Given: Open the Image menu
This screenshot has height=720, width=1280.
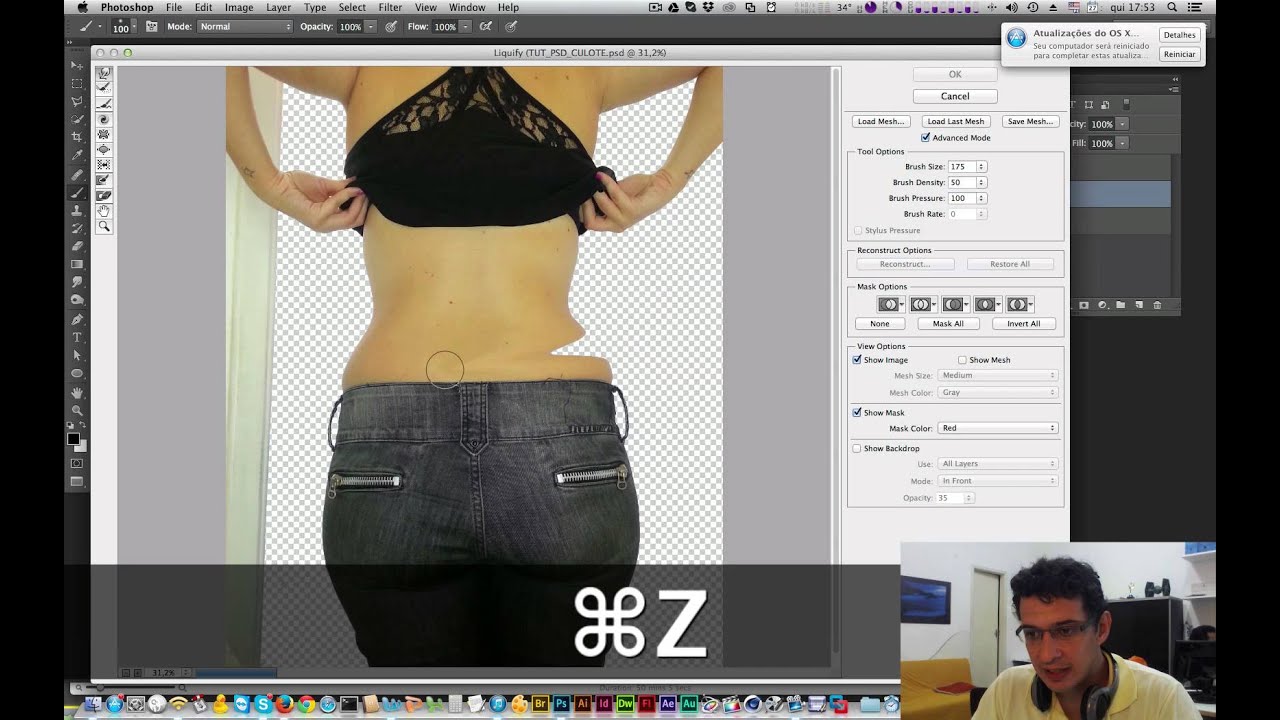Looking at the screenshot, I should pos(239,7).
